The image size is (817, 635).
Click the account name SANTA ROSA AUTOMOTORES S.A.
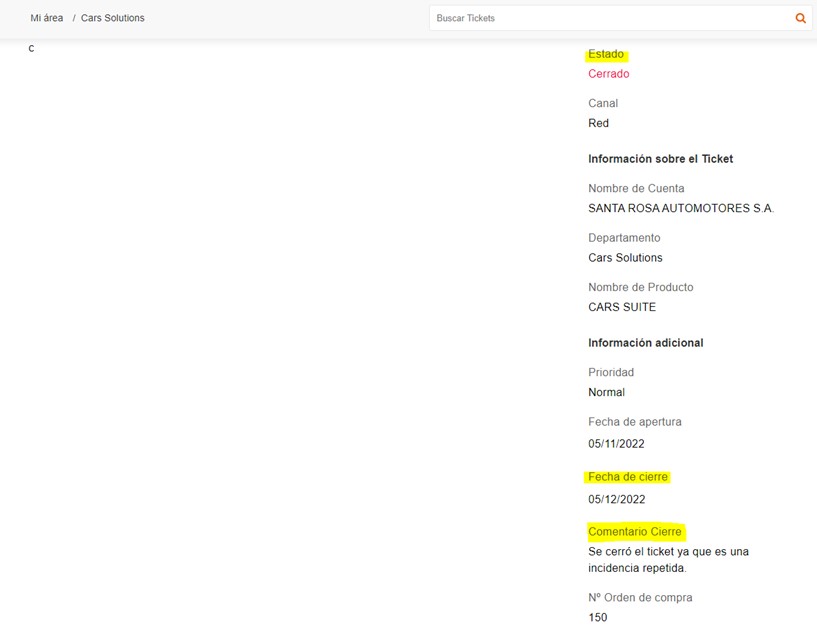(x=680, y=208)
